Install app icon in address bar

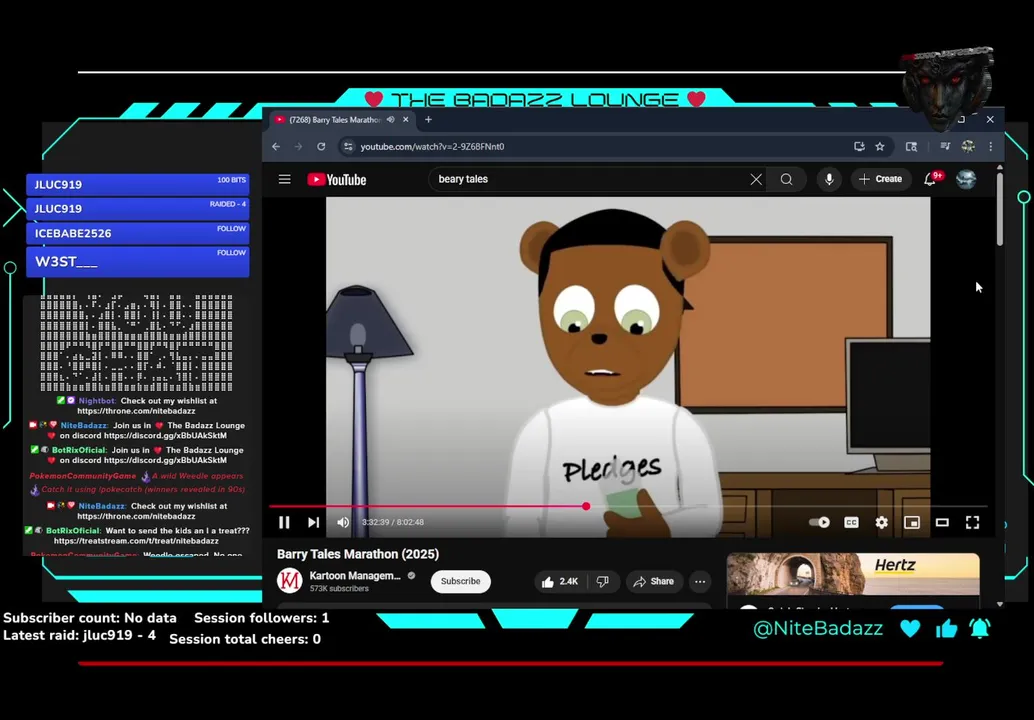click(859, 146)
